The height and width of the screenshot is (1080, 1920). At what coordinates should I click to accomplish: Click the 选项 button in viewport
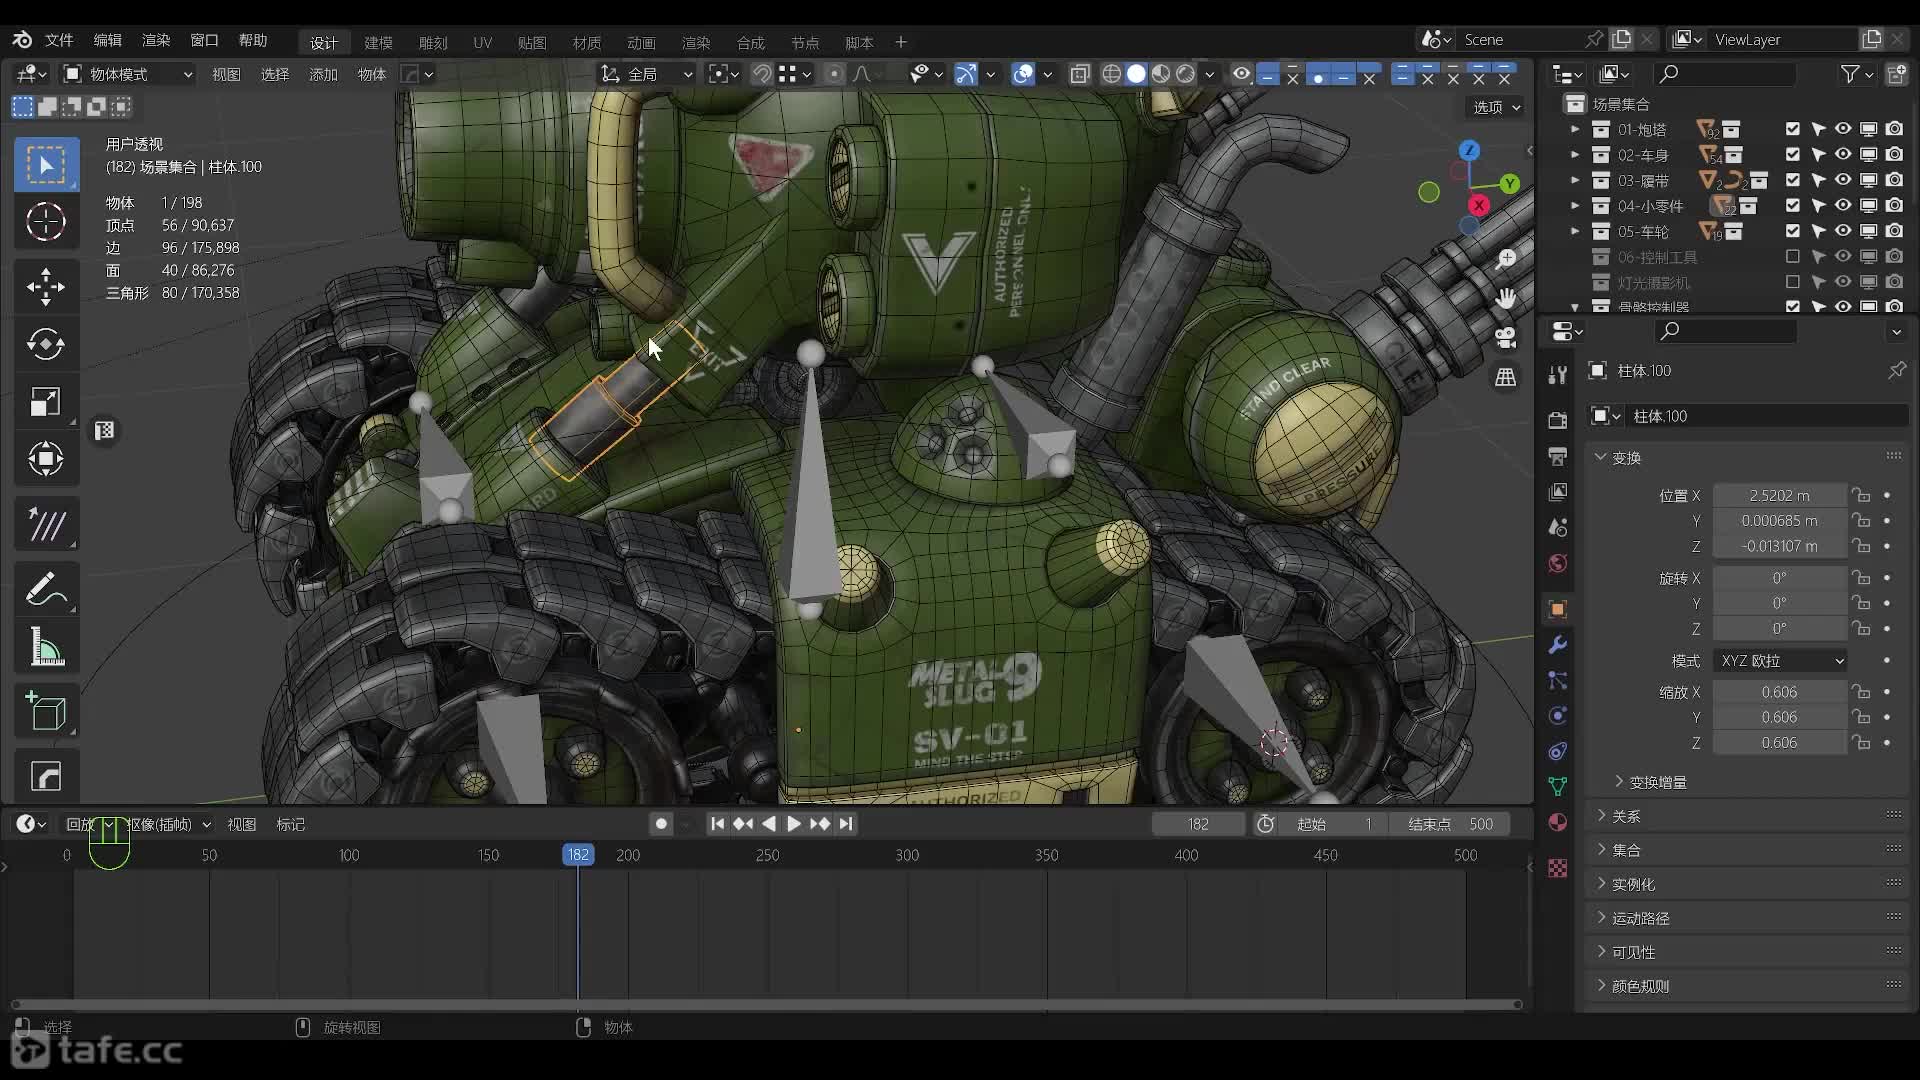pos(1496,107)
